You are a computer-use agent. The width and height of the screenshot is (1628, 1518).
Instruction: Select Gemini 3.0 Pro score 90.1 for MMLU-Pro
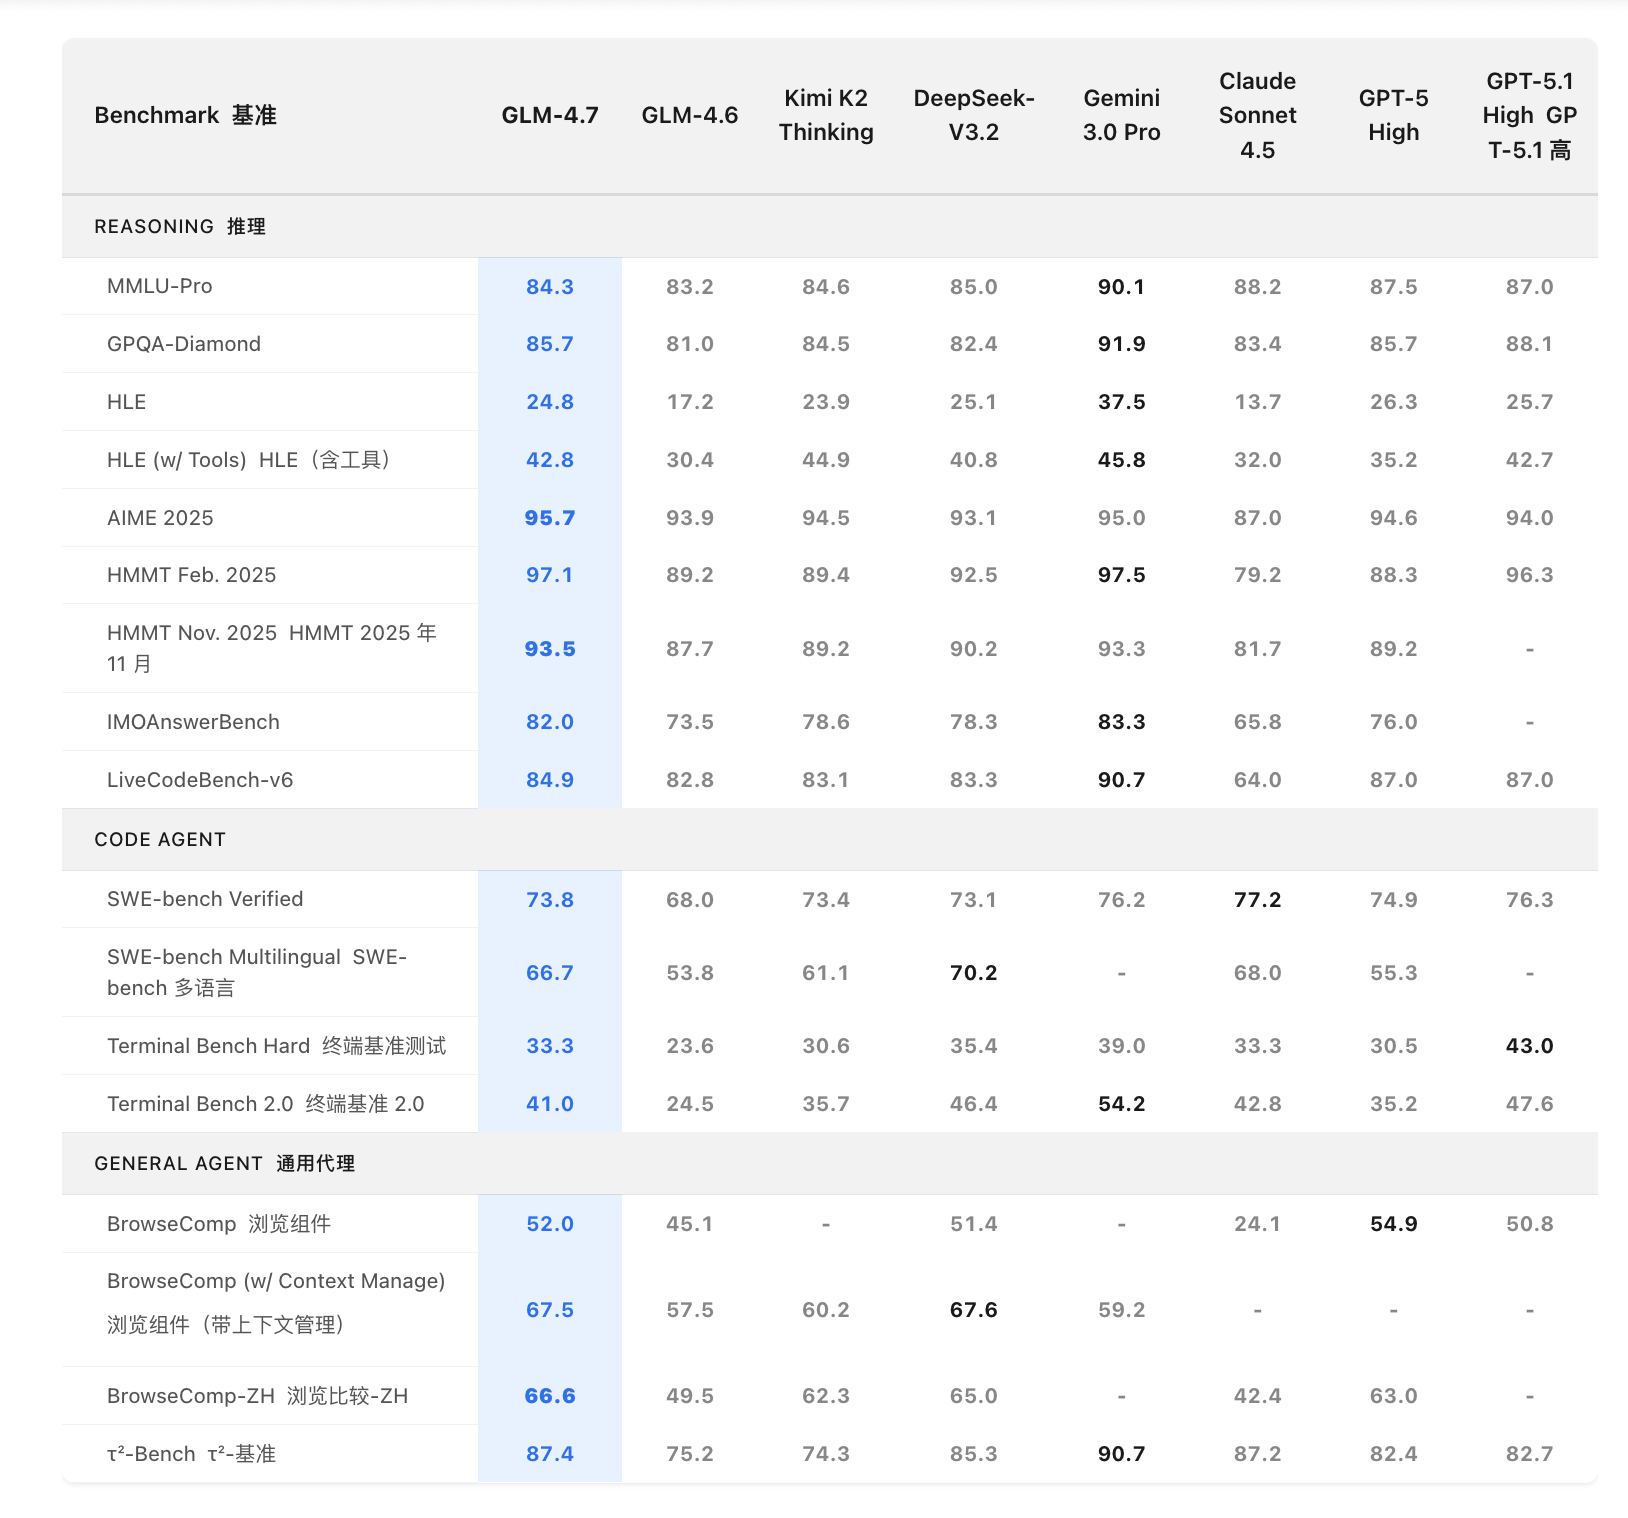1122,287
